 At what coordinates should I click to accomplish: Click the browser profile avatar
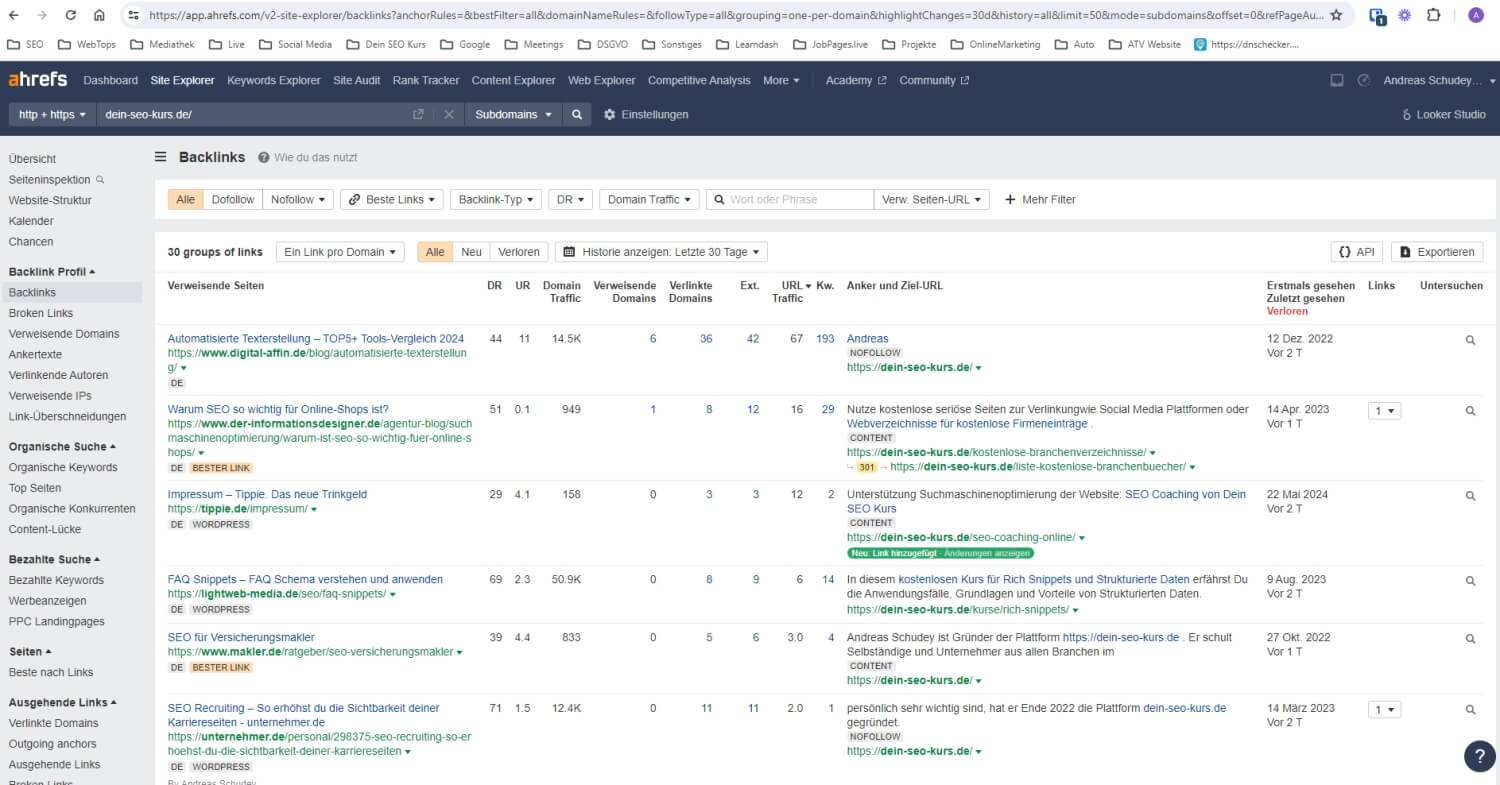point(1476,15)
